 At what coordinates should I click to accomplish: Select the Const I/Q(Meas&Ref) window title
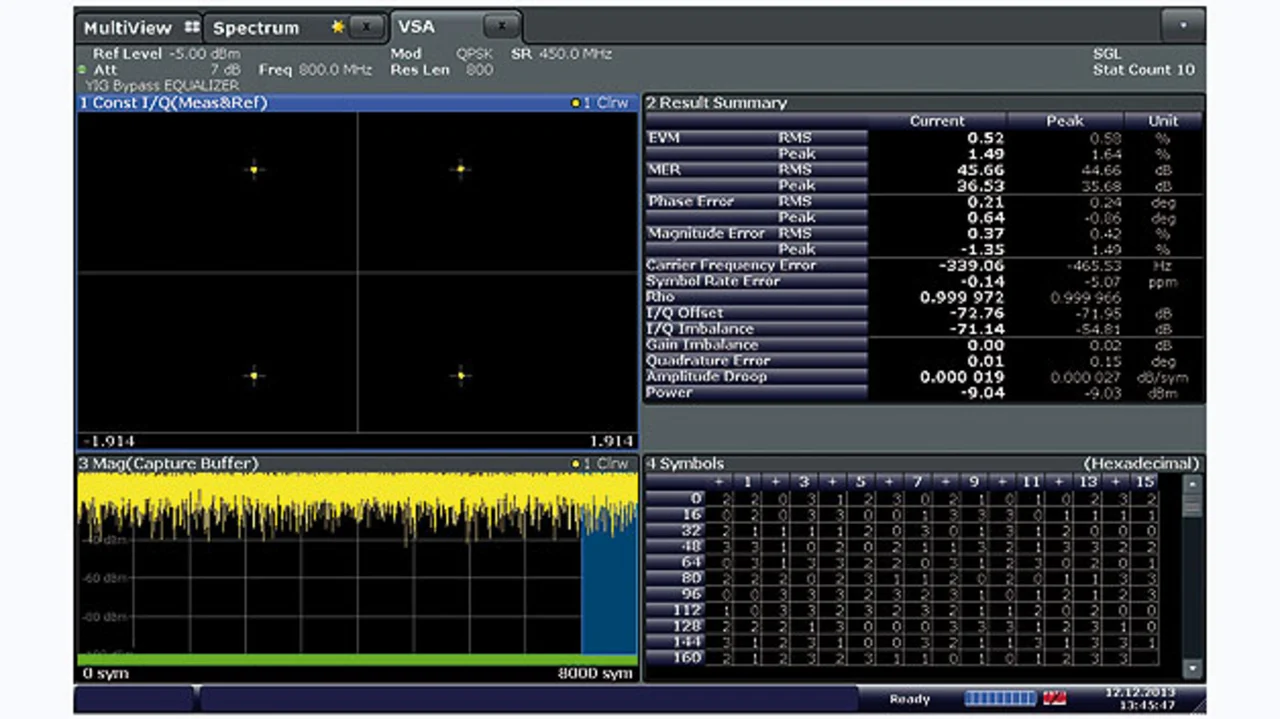(x=174, y=103)
